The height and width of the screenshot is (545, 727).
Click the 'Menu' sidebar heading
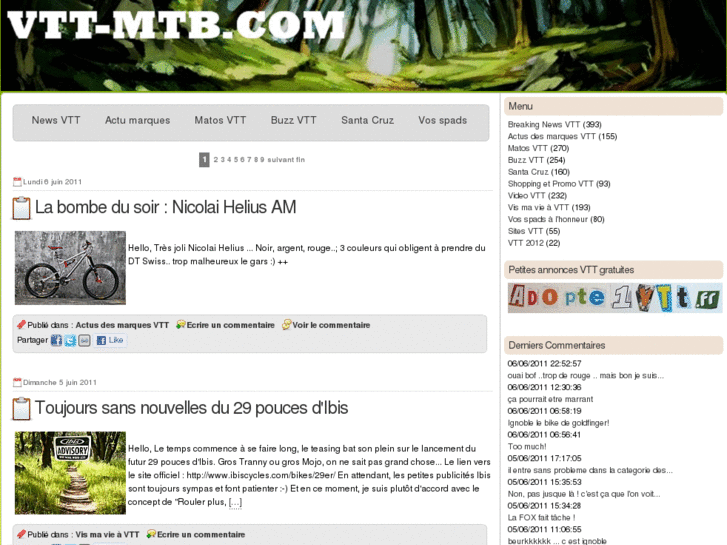tap(613, 106)
